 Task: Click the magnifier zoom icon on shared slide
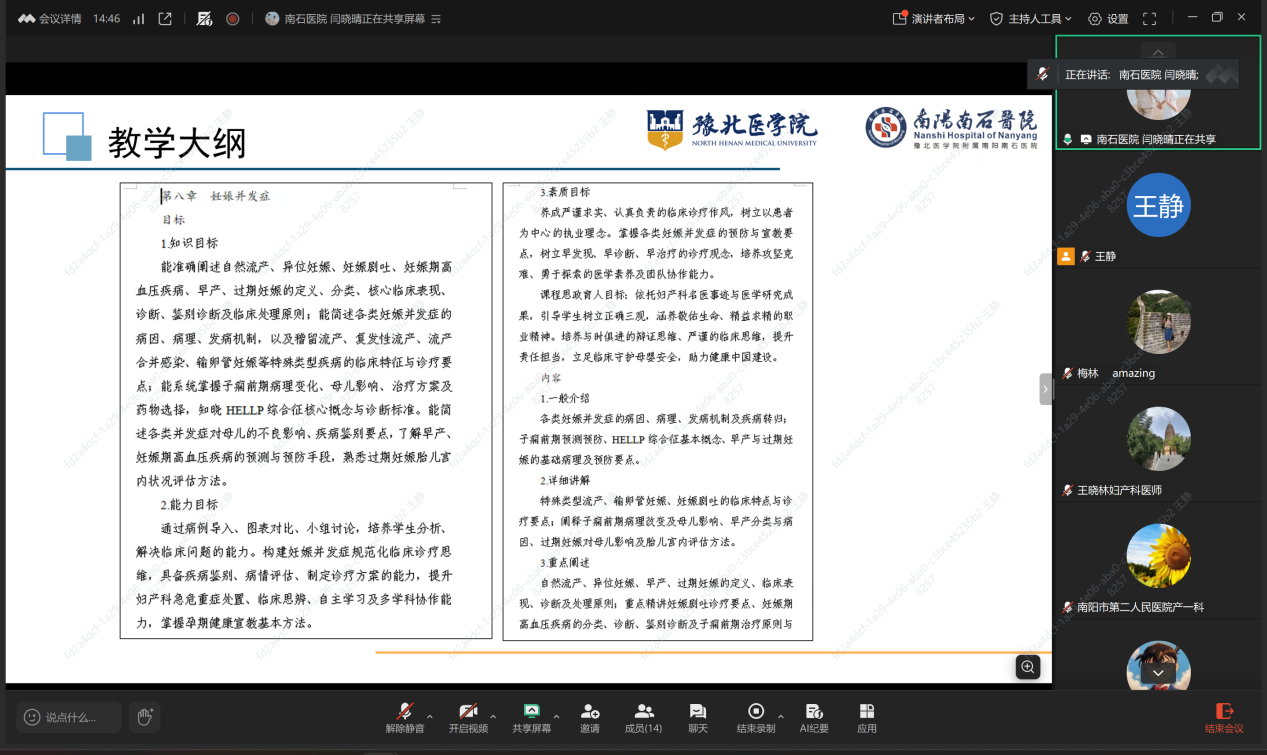(x=1028, y=667)
